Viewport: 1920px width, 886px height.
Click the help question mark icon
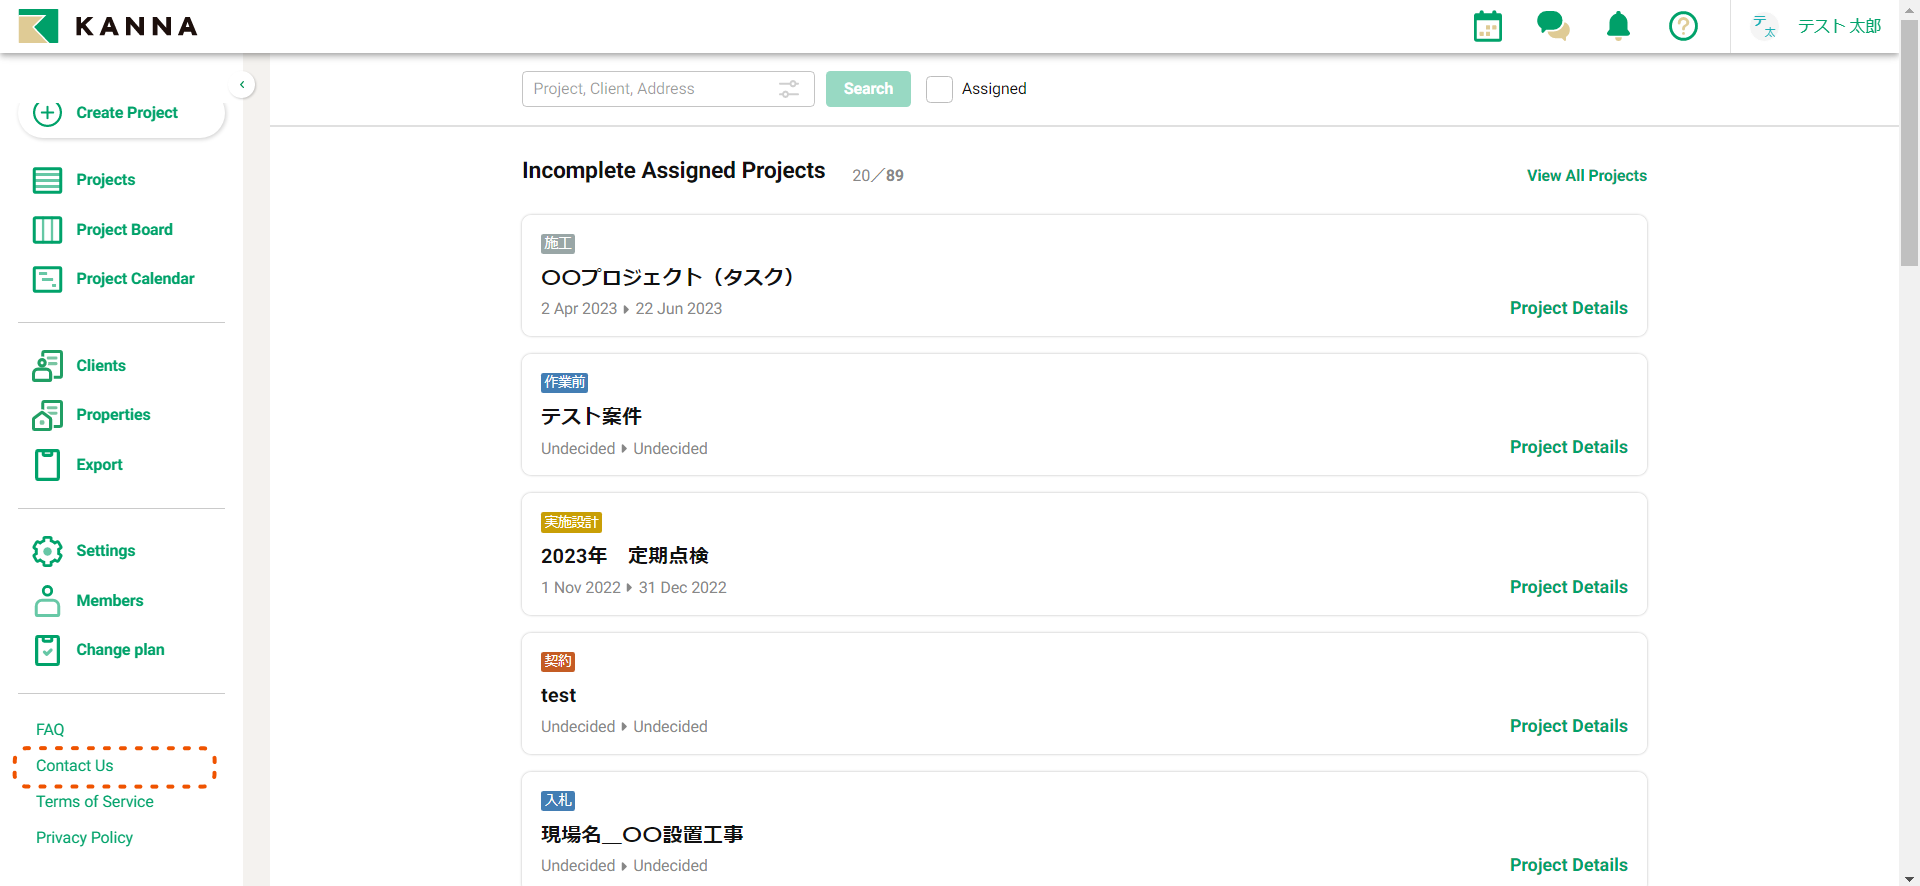(x=1683, y=26)
